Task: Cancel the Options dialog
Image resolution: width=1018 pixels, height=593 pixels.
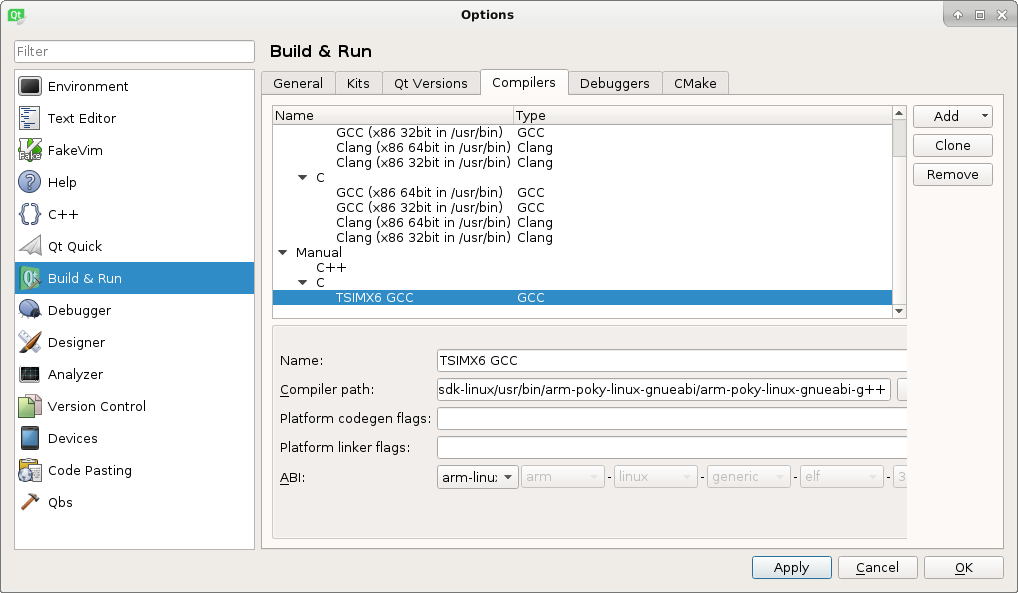Action: coord(877,568)
